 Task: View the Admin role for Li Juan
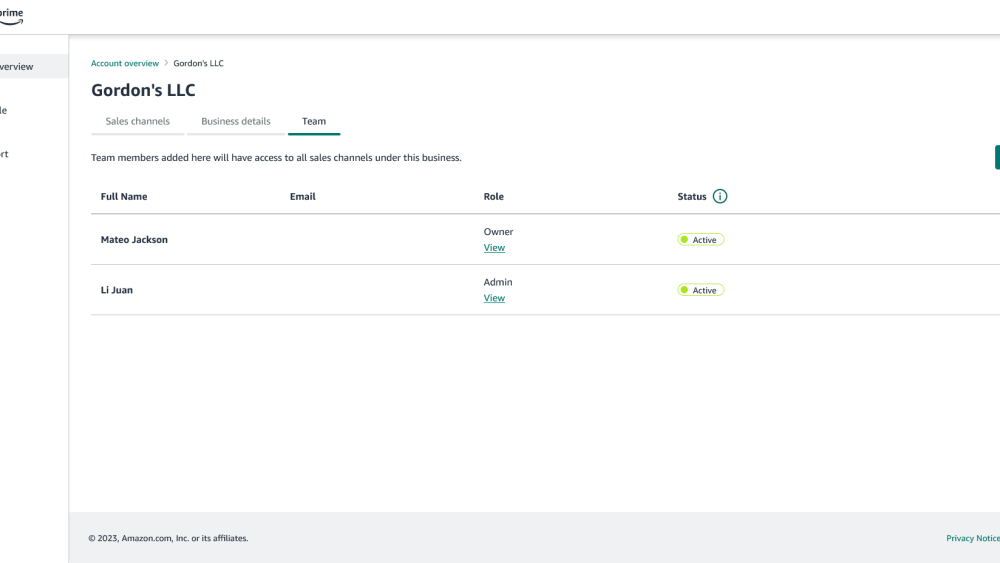494,298
